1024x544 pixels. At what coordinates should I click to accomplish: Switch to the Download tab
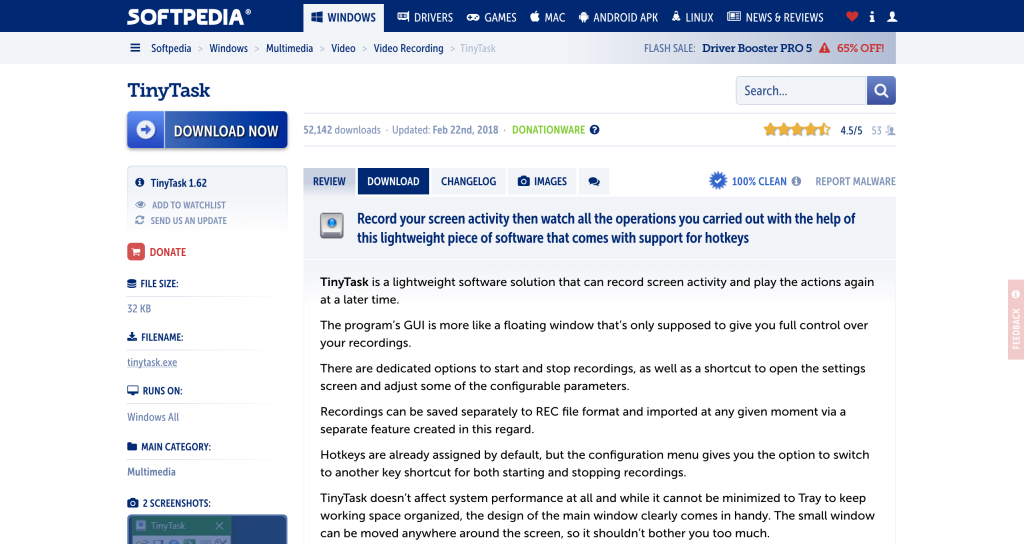(x=393, y=182)
